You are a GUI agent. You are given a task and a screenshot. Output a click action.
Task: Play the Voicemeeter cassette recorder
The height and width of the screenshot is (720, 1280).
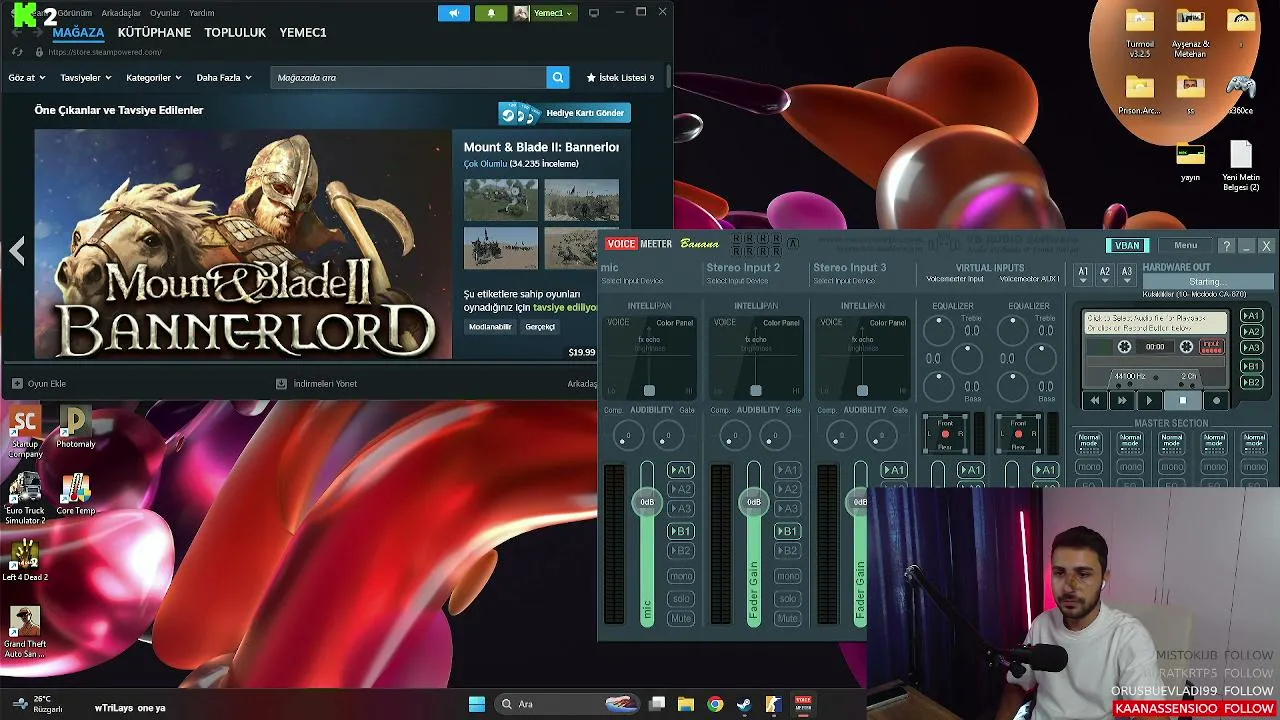(x=1149, y=401)
